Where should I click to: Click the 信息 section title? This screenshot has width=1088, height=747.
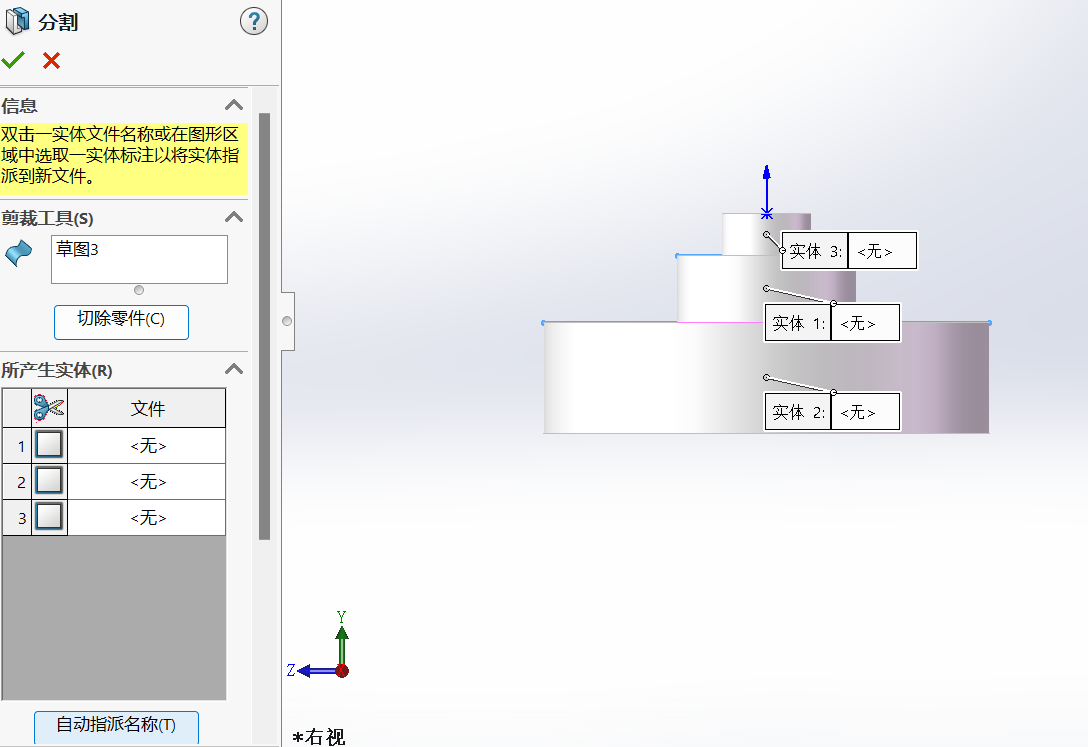click(x=19, y=106)
